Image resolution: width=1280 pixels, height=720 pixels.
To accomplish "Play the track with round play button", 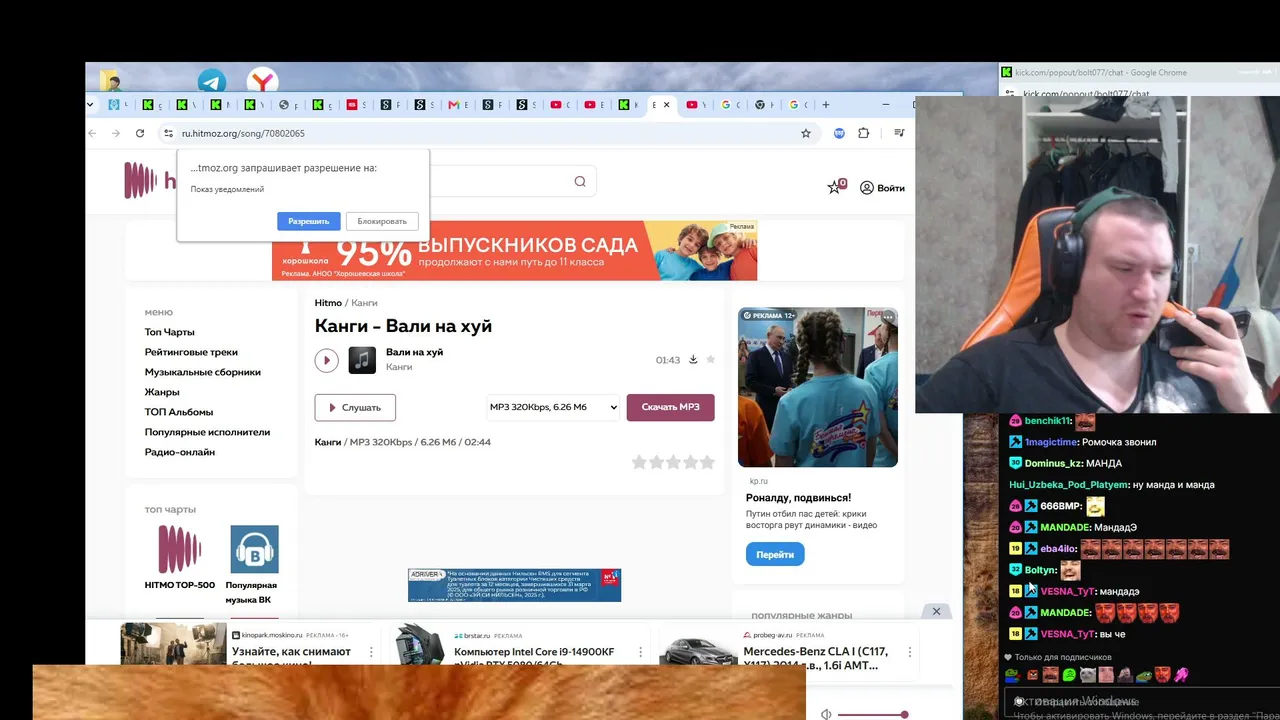I will (326, 360).
